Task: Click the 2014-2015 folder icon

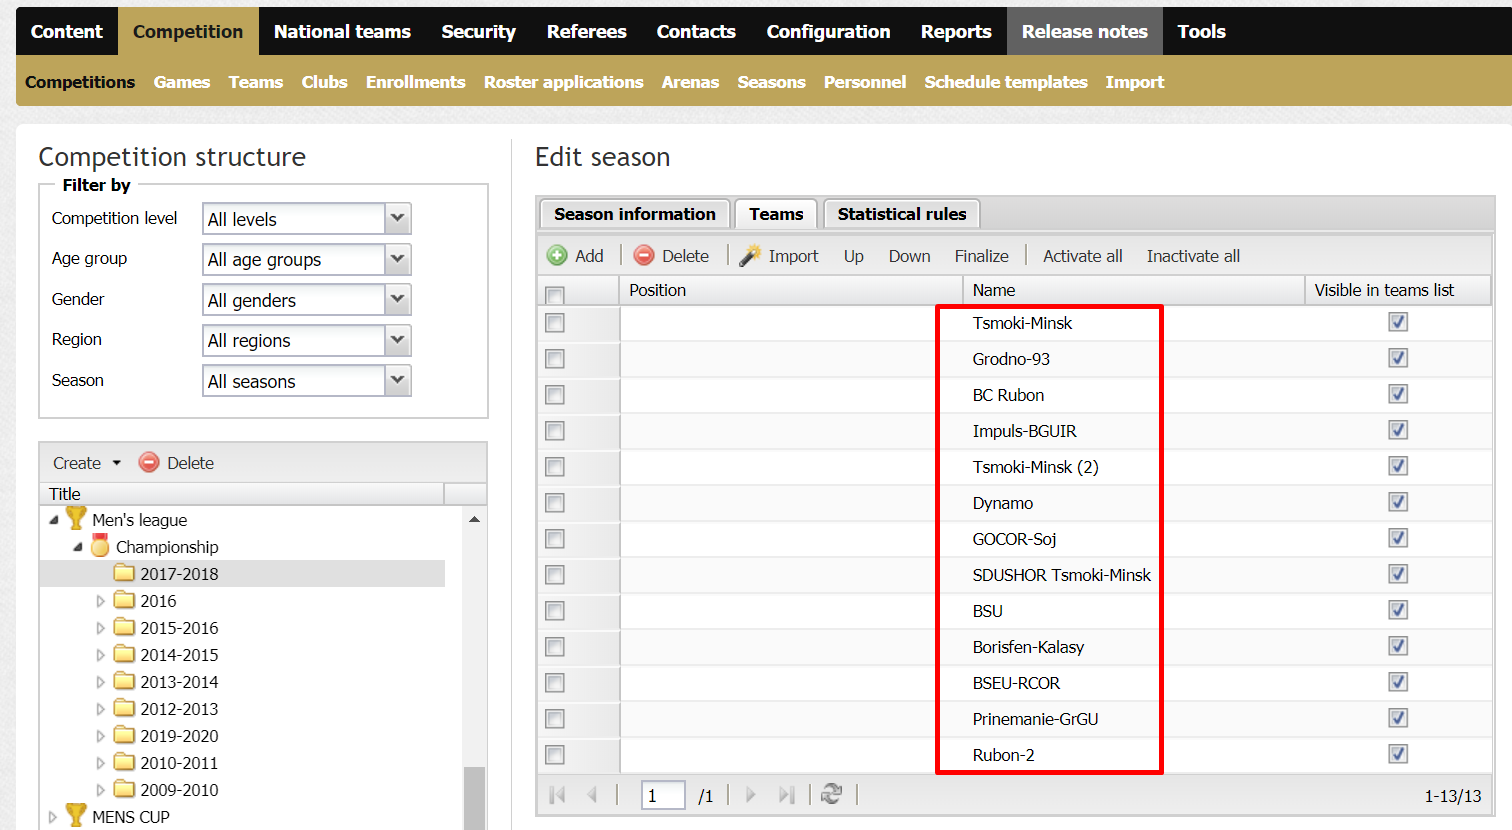Action: tap(124, 654)
